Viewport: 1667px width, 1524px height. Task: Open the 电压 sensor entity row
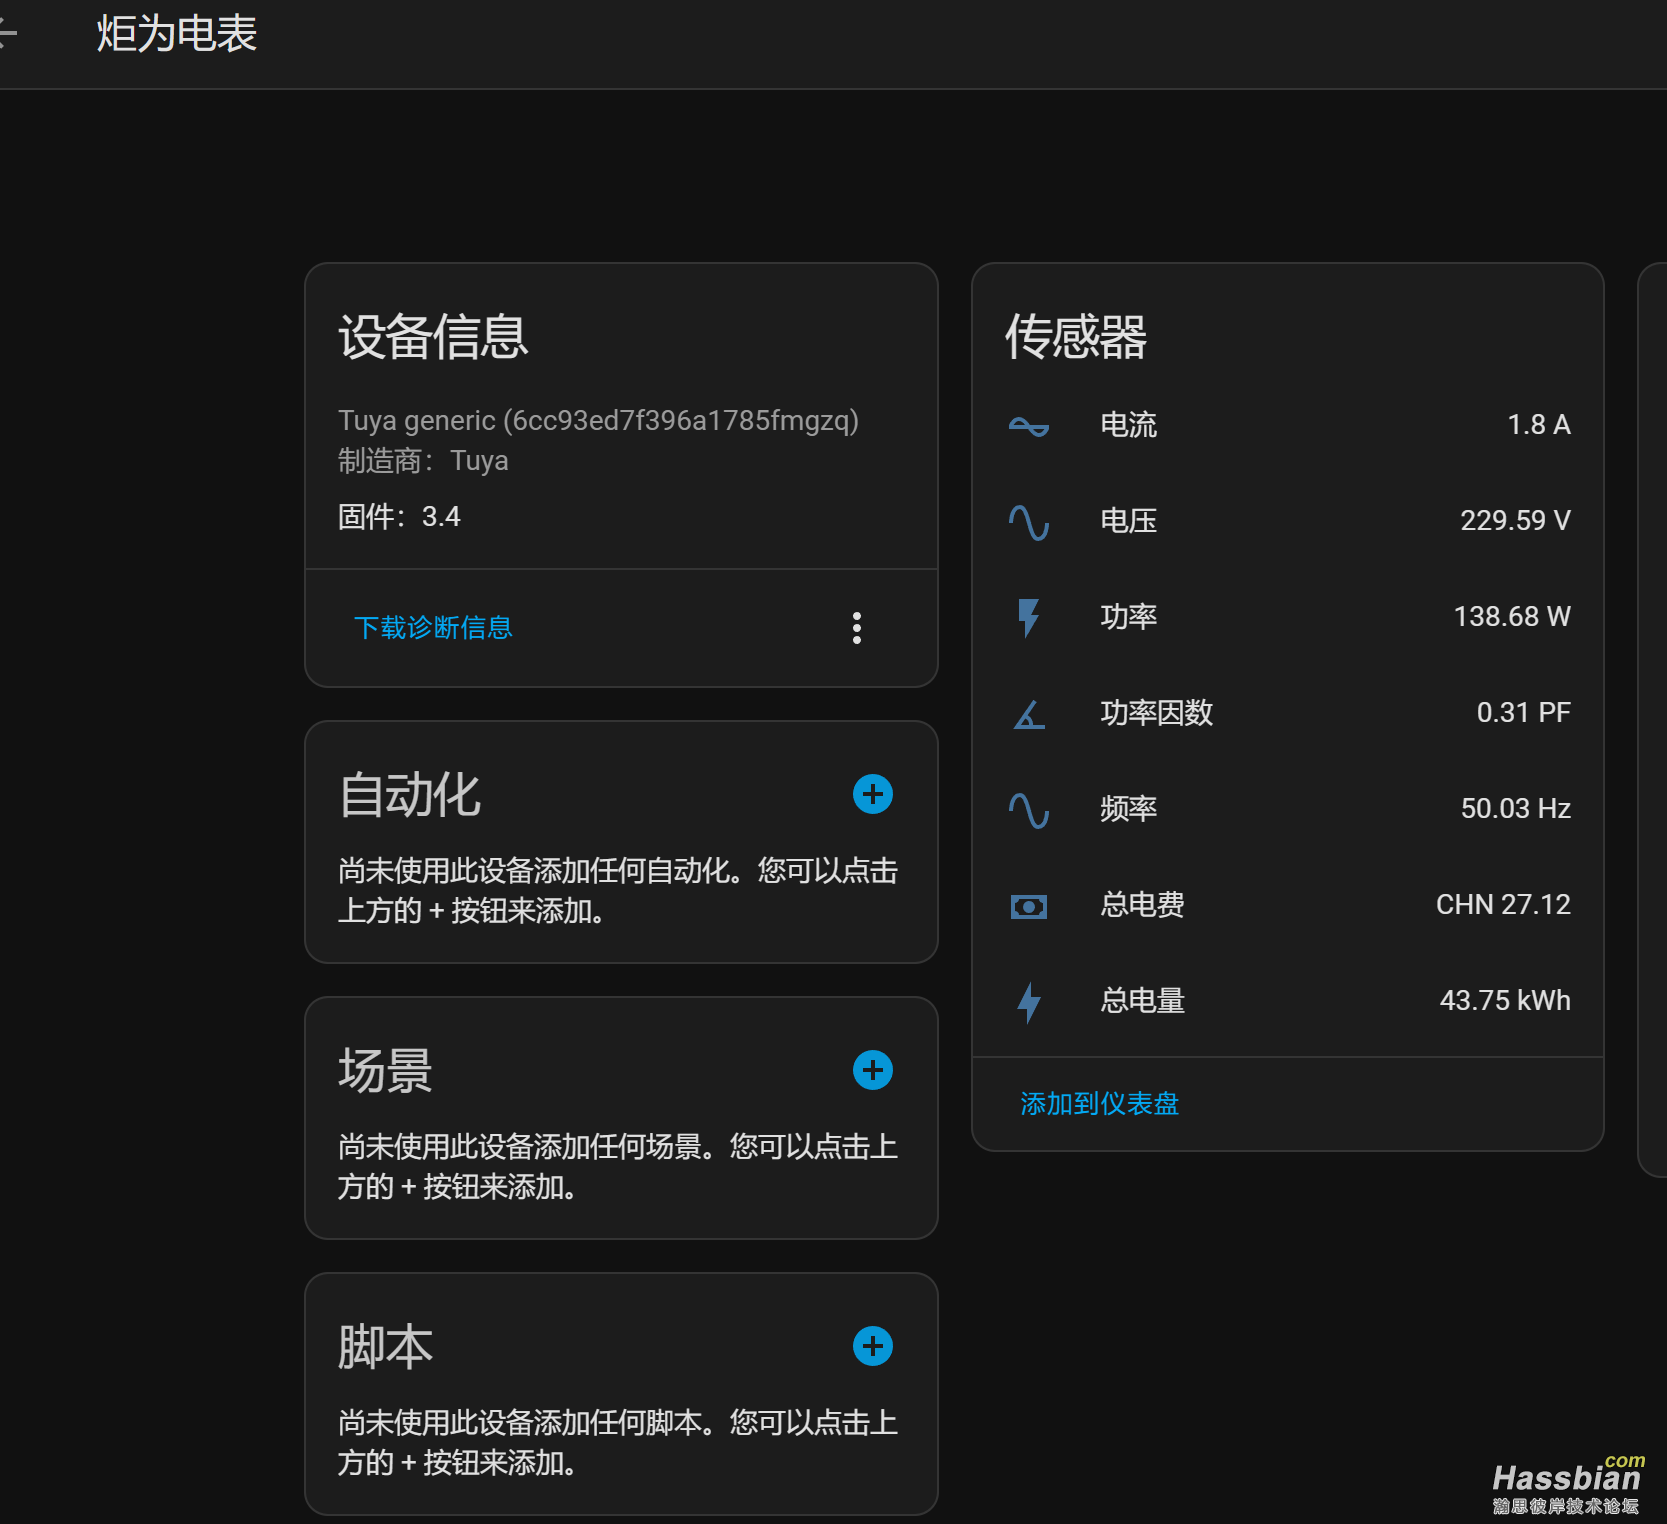tap(1288, 521)
